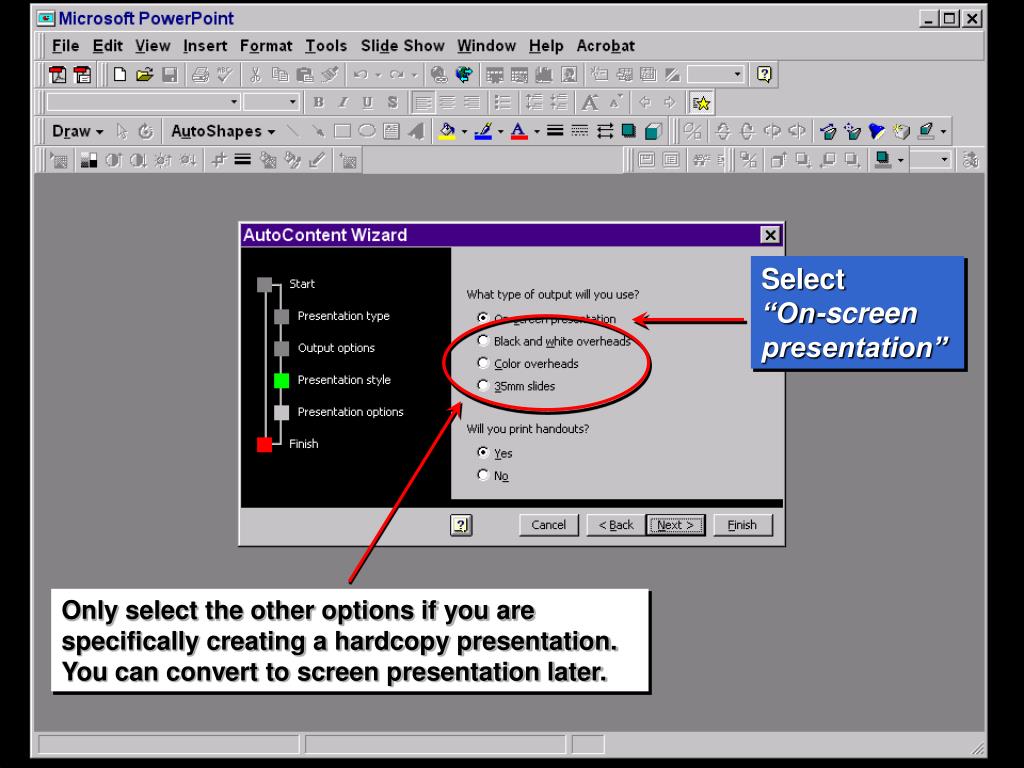This screenshot has height=768, width=1024.
Task: Open the Font size dropdown
Action: coord(293,102)
